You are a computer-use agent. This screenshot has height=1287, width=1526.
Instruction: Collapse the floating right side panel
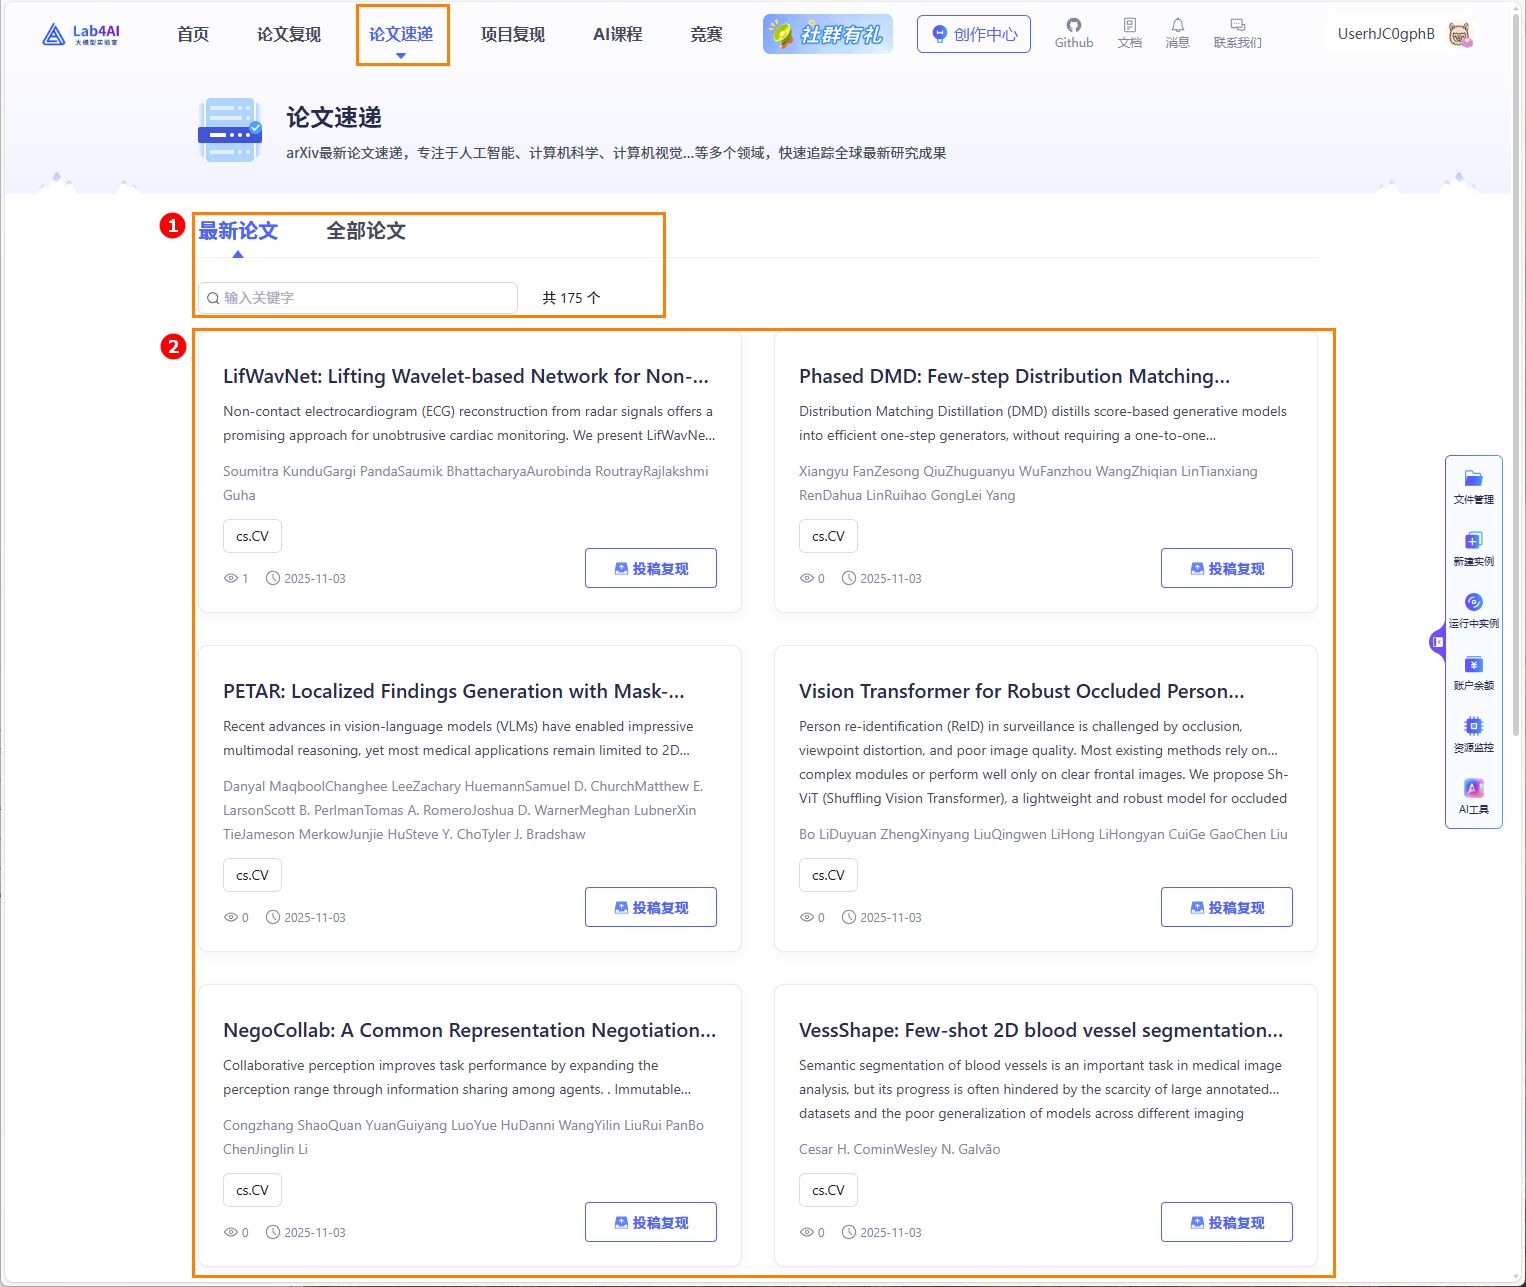click(1437, 642)
